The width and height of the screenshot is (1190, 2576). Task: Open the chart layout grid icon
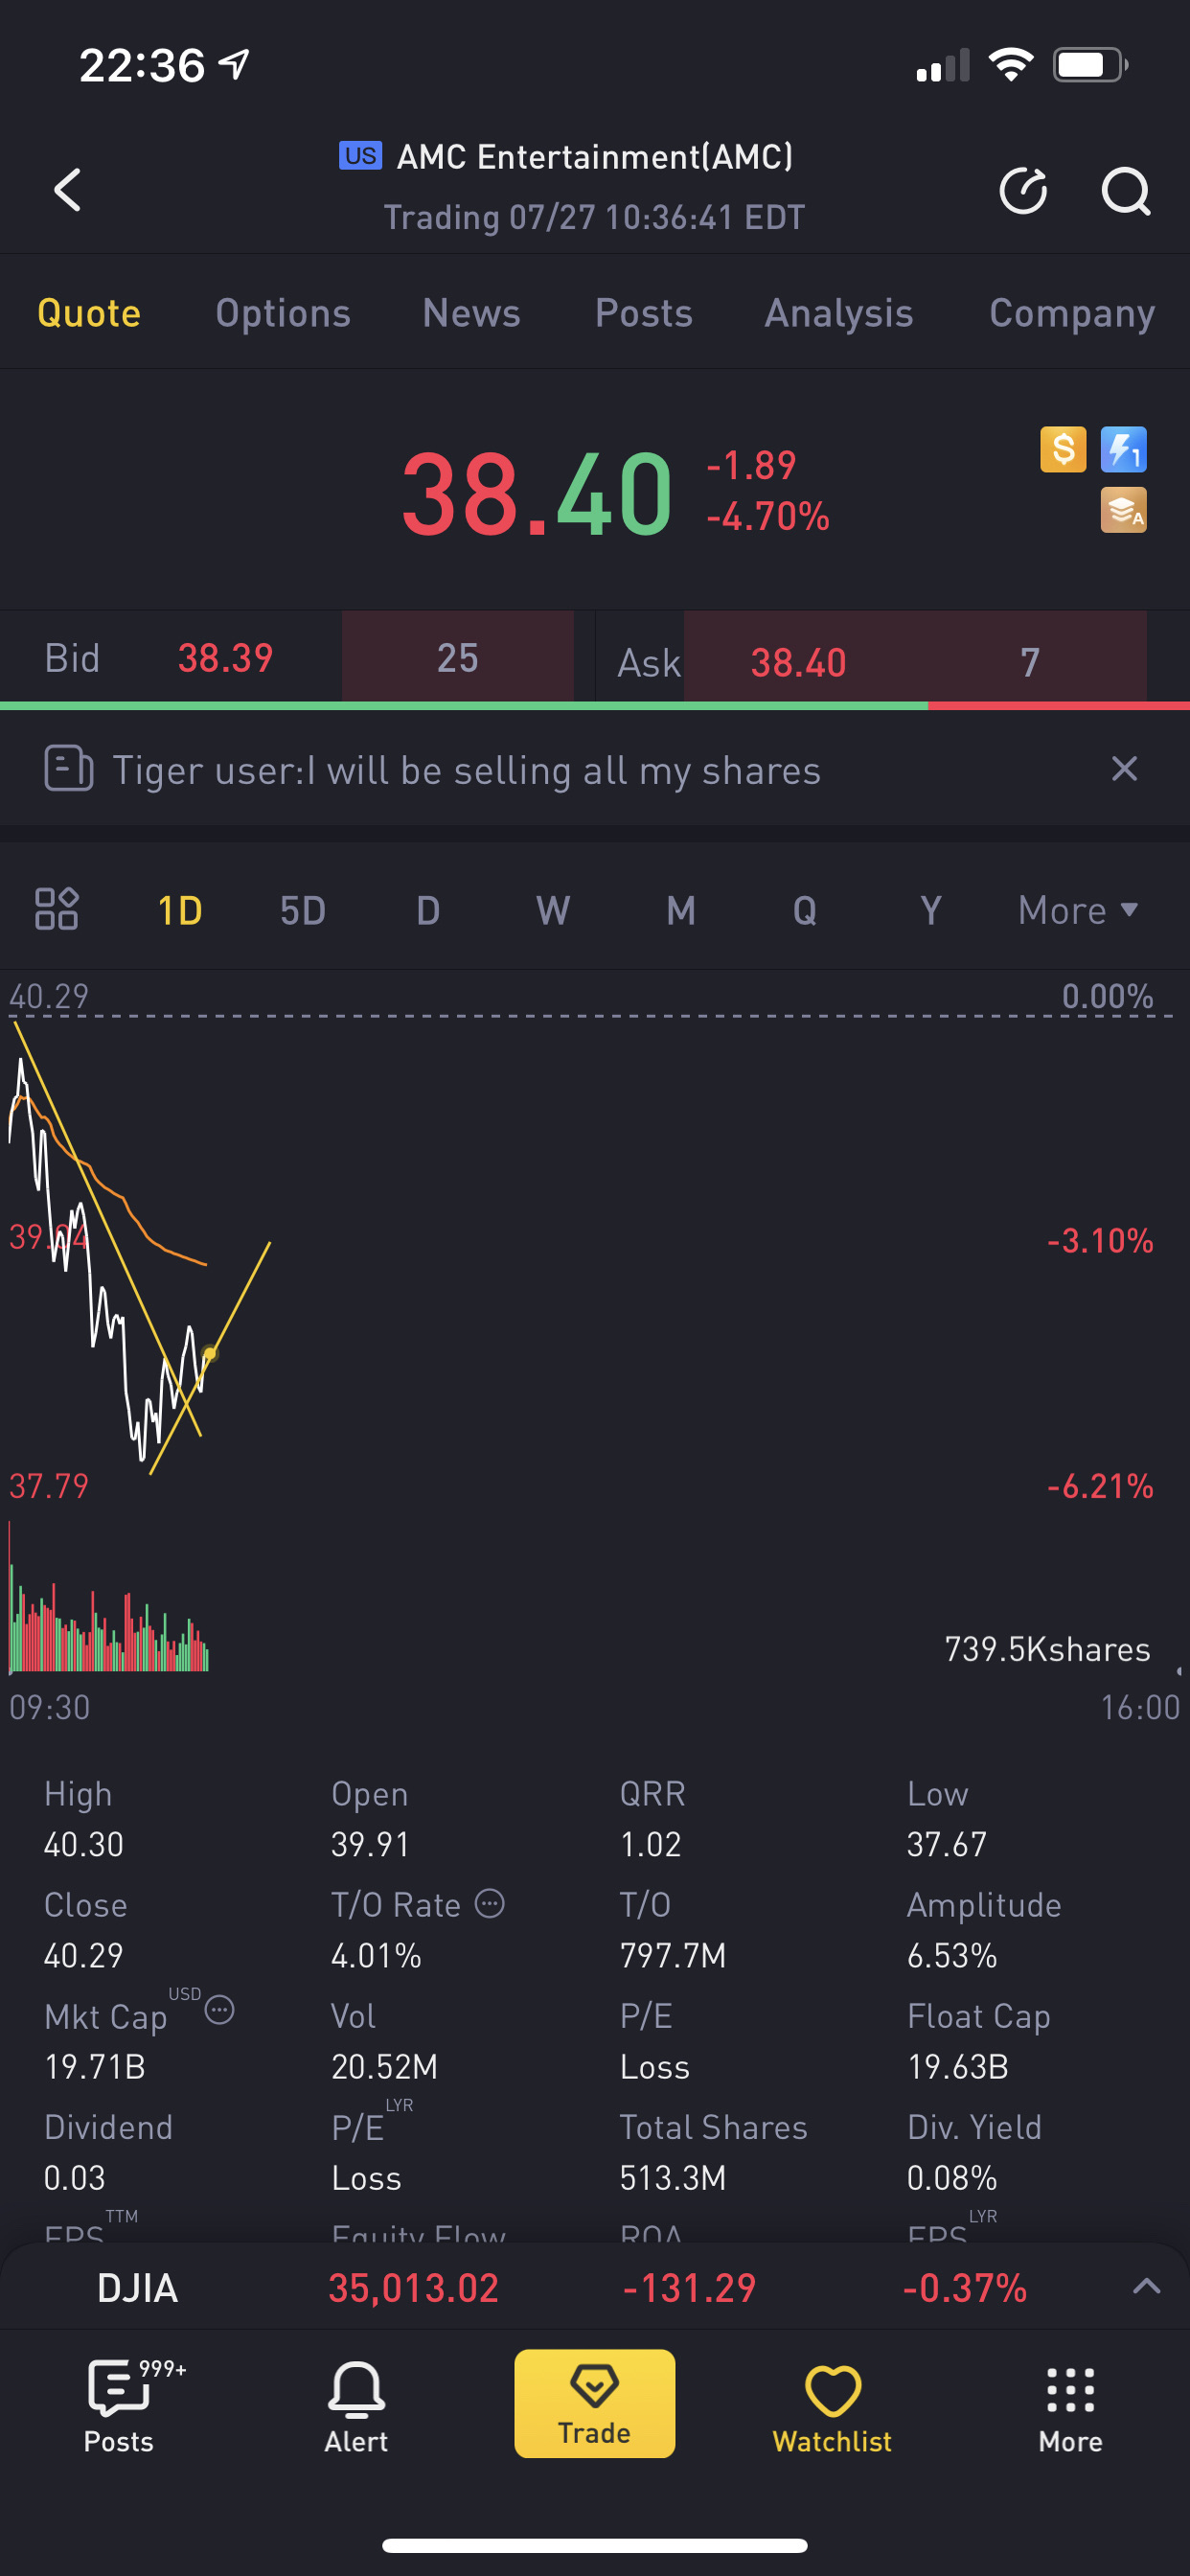[56, 909]
